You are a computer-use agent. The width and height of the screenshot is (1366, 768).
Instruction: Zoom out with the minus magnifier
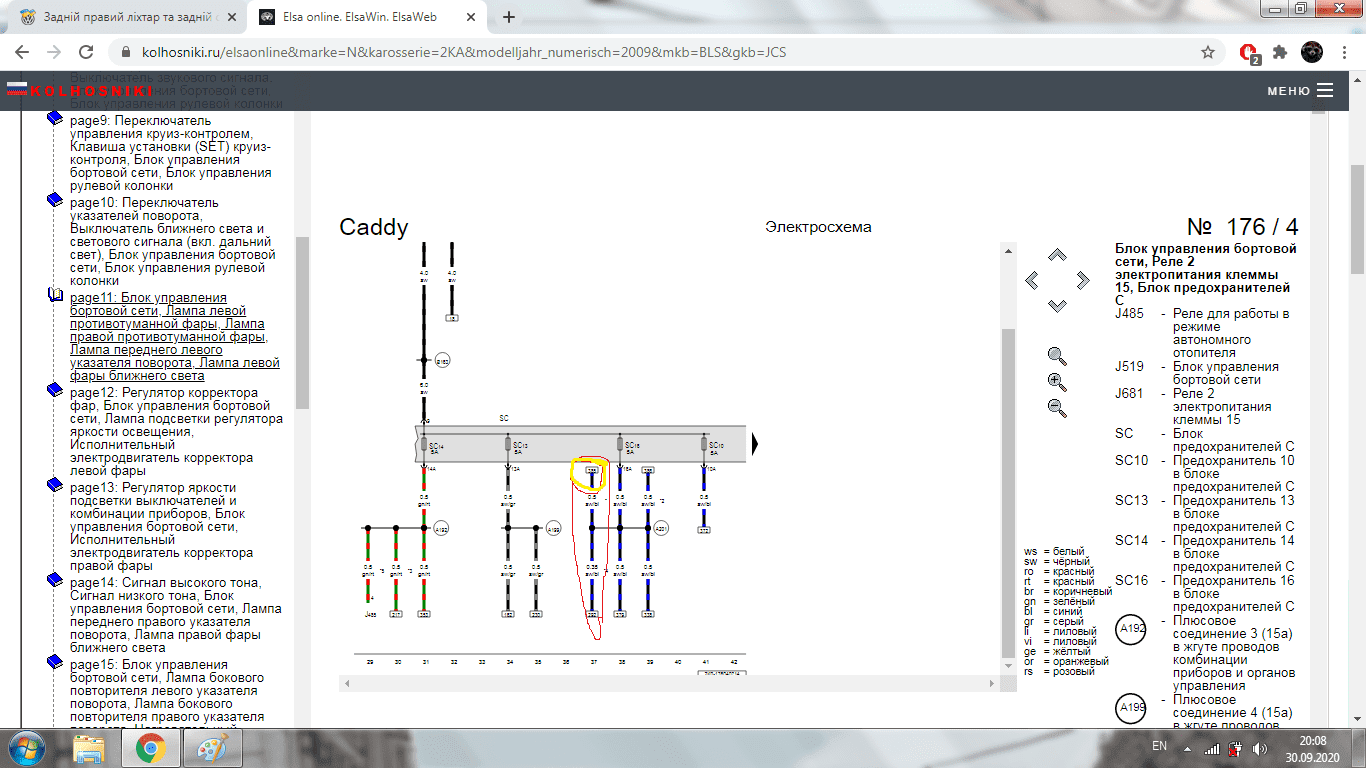click(1057, 406)
